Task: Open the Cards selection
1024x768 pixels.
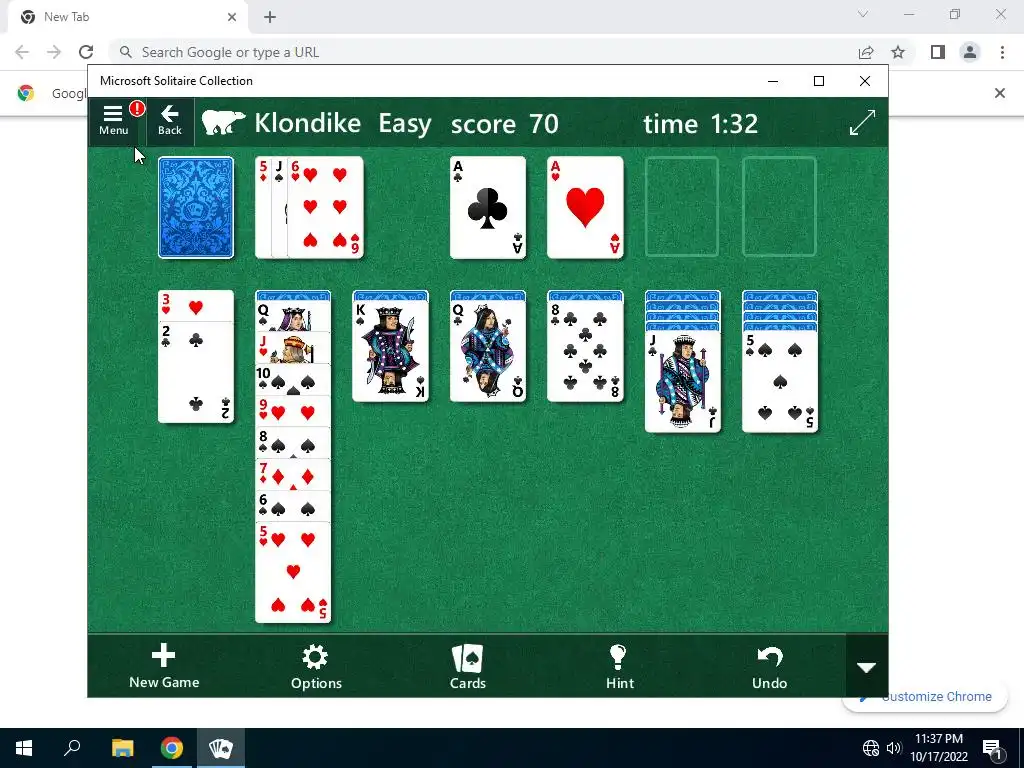Action: [x=468, y=666]
